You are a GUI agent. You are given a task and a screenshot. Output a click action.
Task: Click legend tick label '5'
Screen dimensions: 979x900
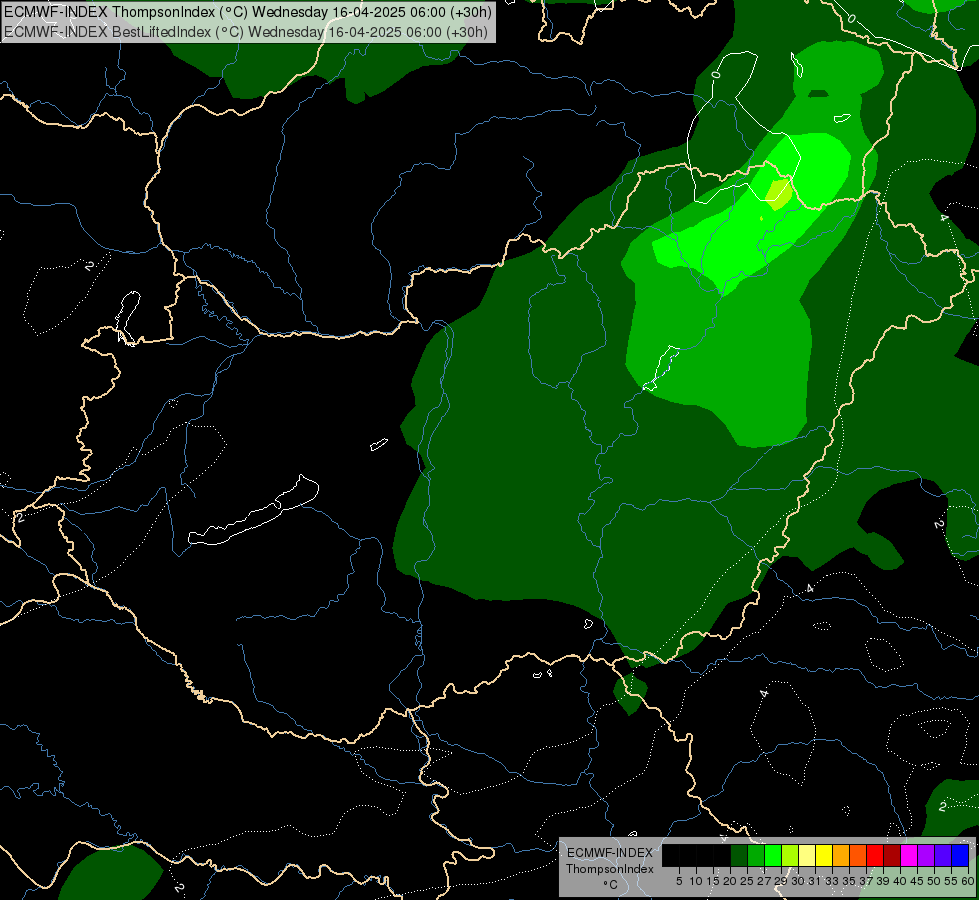coord(679,881)
